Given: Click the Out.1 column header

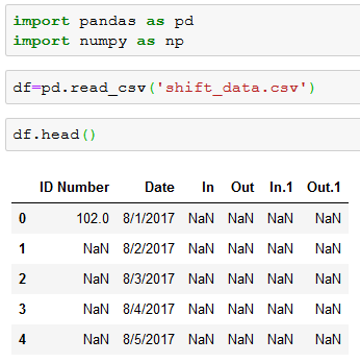Looking at the screenshot, I should [324, 187].
